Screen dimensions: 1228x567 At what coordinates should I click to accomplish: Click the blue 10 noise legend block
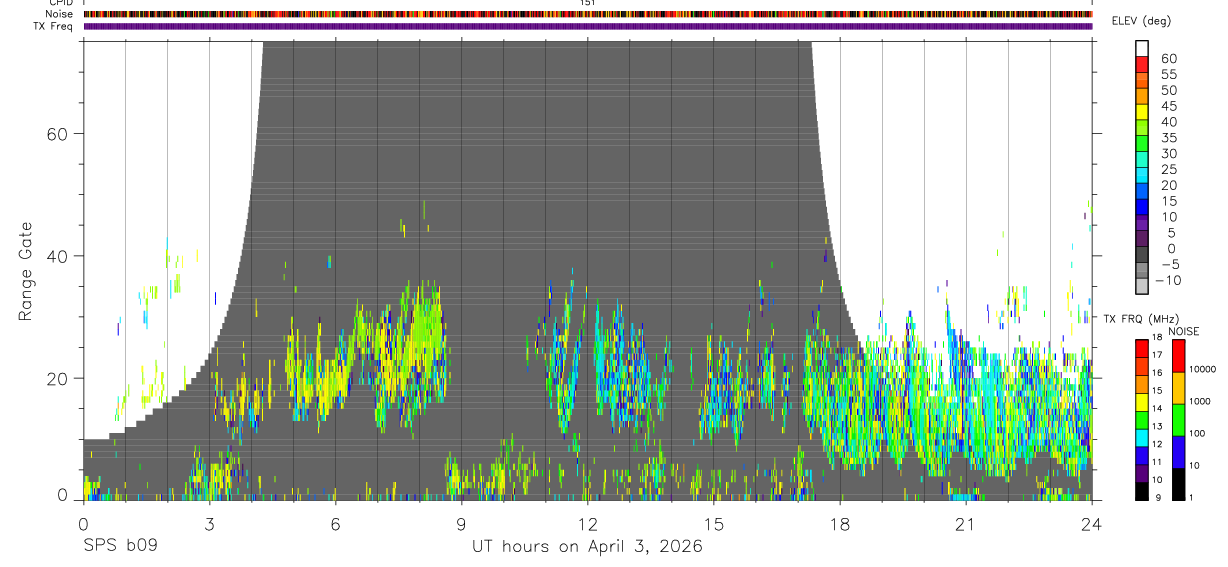click(1178, 452)
